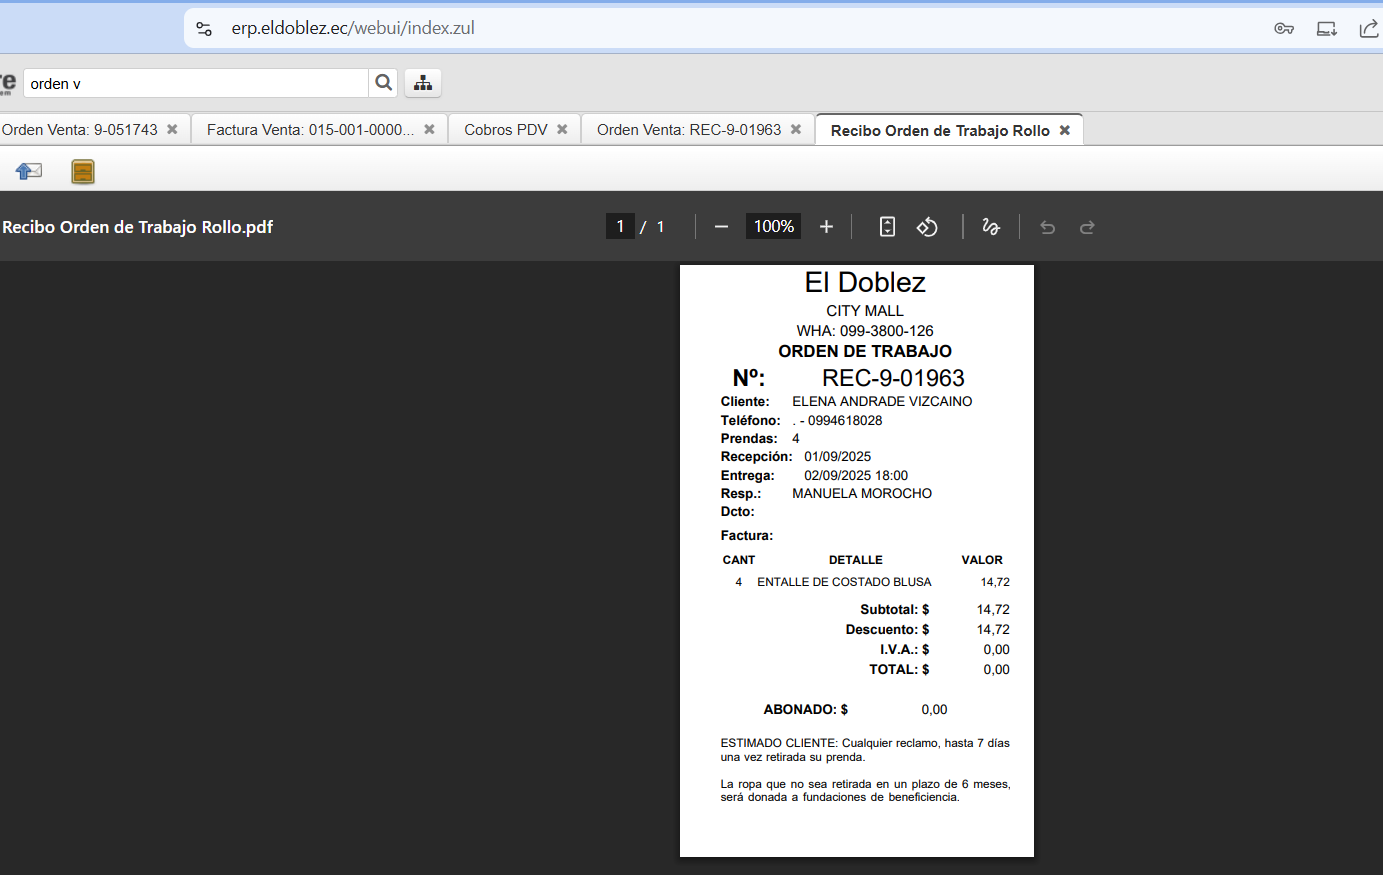Viewport: 1383px width, 875px height.
Task: Open the browser password key icon
Action: pyautogui.click(x=1284, y=28)
